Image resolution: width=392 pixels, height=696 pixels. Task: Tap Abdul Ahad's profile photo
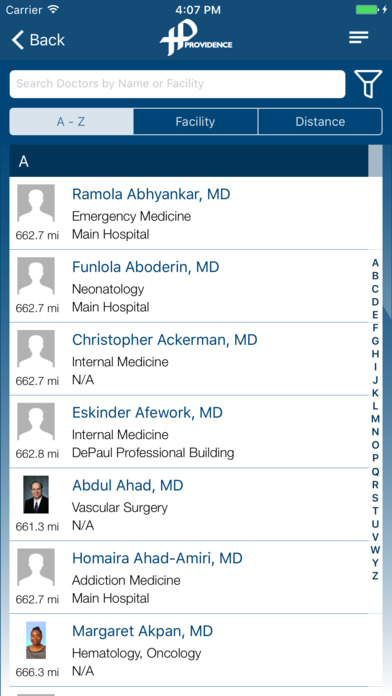click(x=36, y=494)
